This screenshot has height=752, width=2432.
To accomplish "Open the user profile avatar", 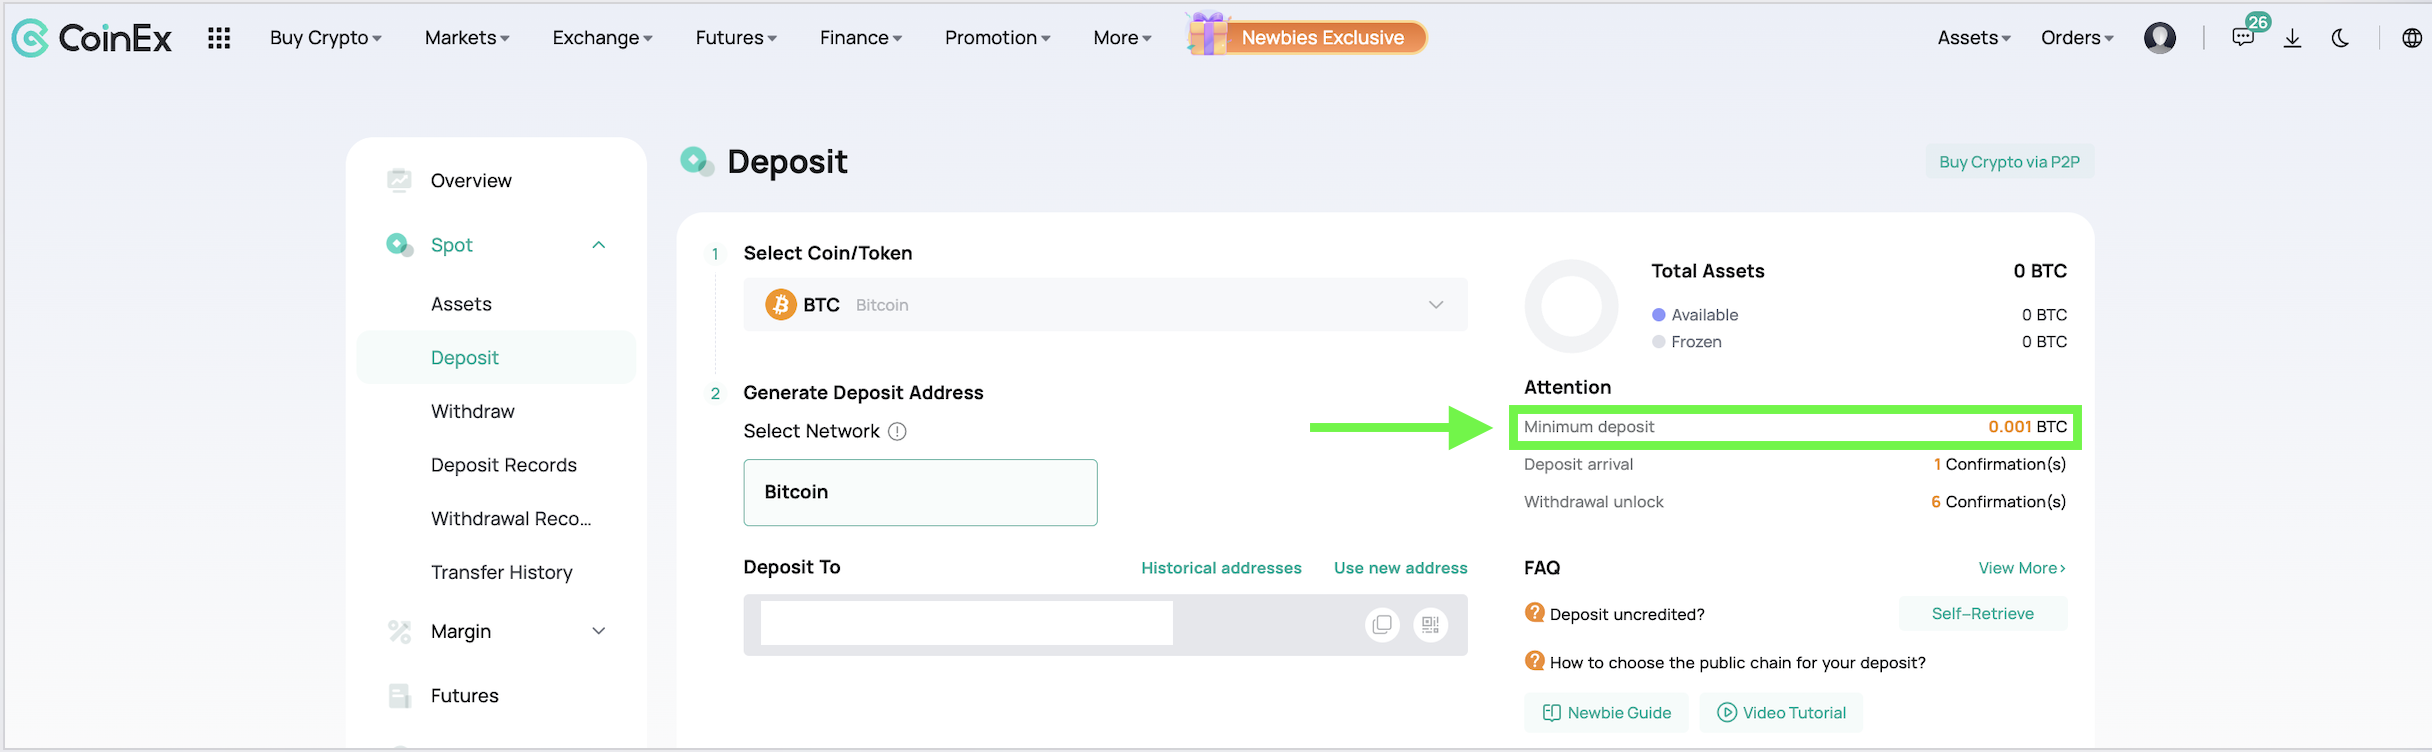I will tap(2160, 38).
